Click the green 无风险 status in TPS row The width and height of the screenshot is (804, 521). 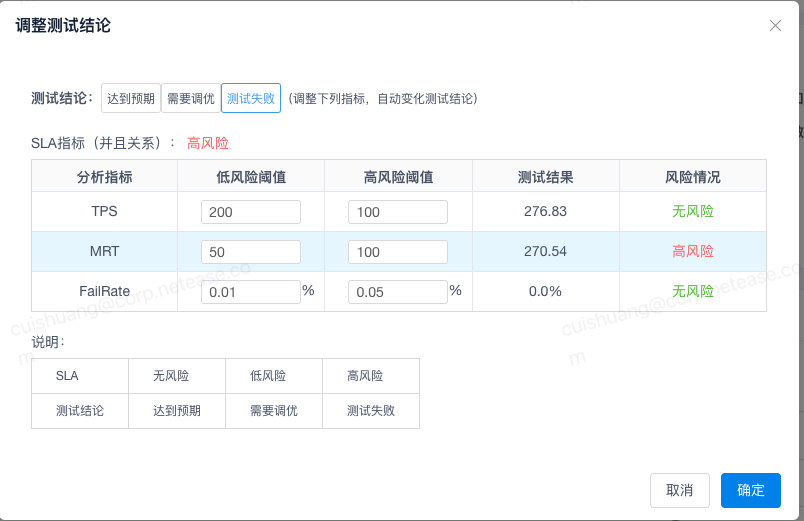693,211
